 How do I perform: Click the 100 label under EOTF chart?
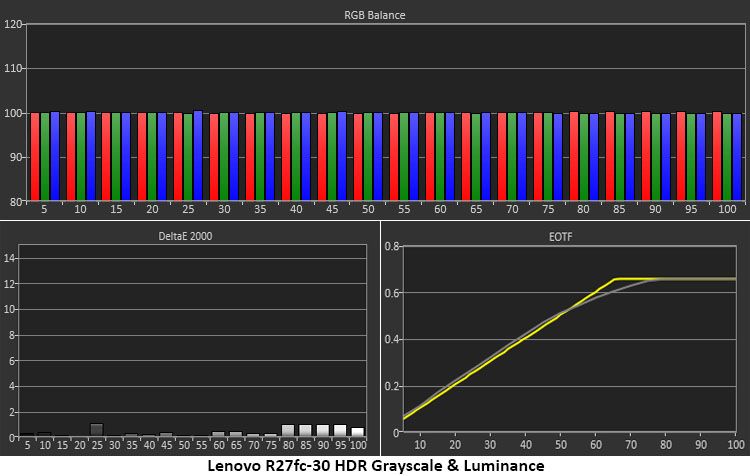point(736,445)
